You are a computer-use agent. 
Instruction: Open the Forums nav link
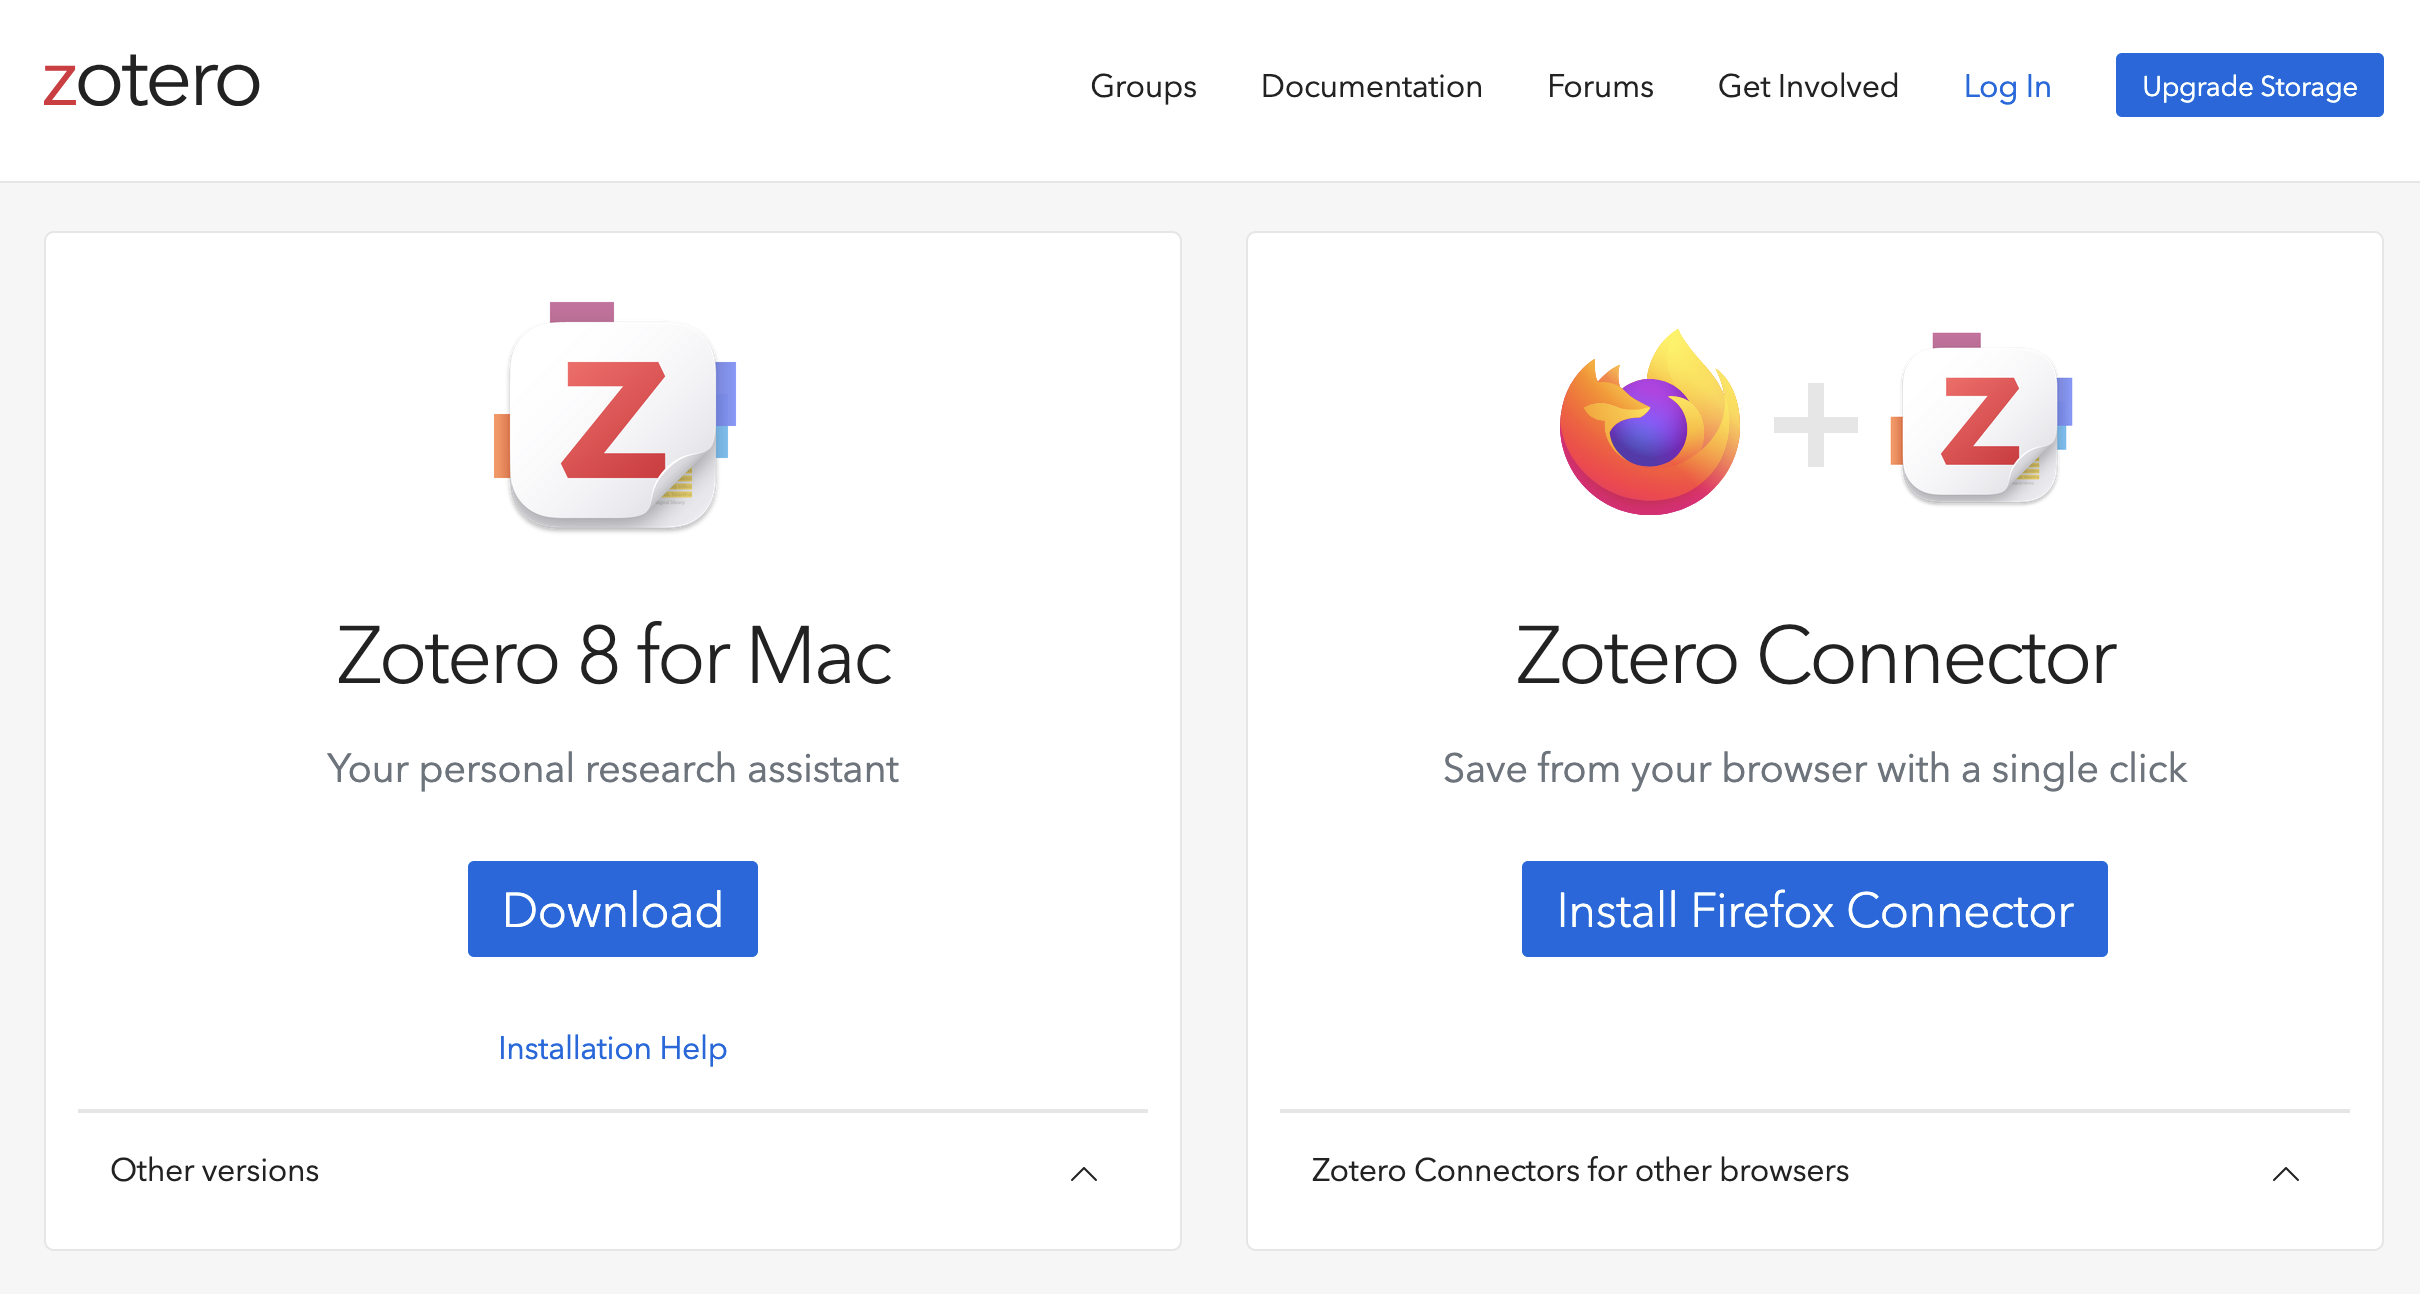1600,86
